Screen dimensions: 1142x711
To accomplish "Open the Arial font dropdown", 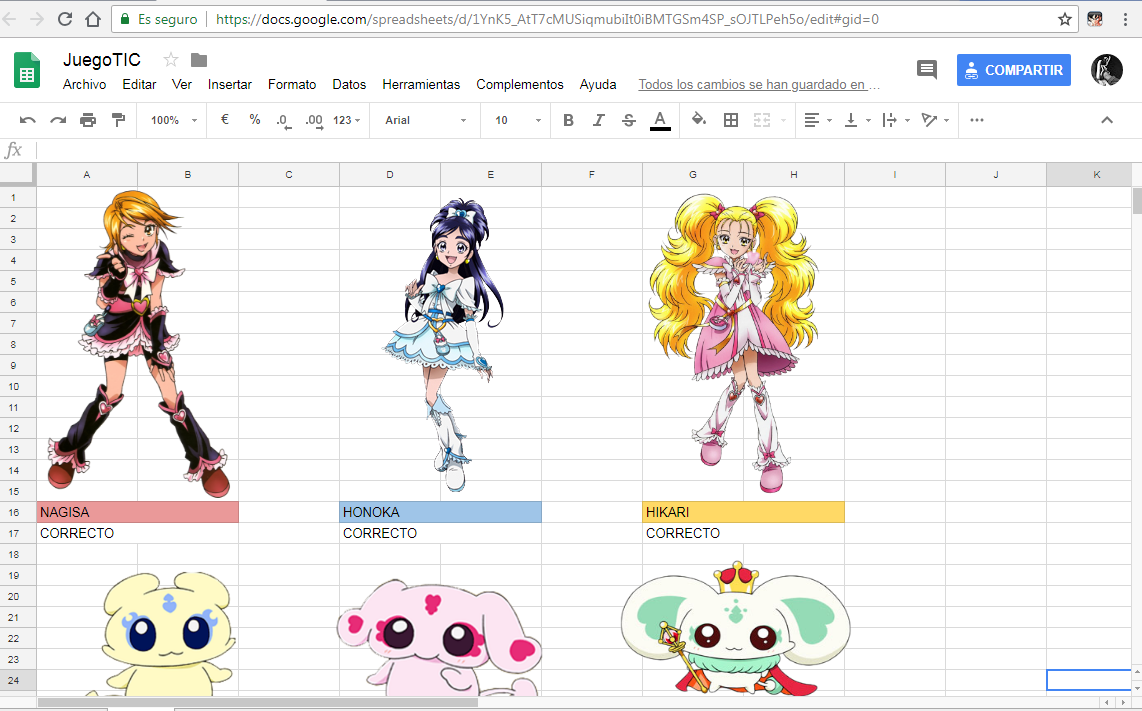I will tap(425, 120).
